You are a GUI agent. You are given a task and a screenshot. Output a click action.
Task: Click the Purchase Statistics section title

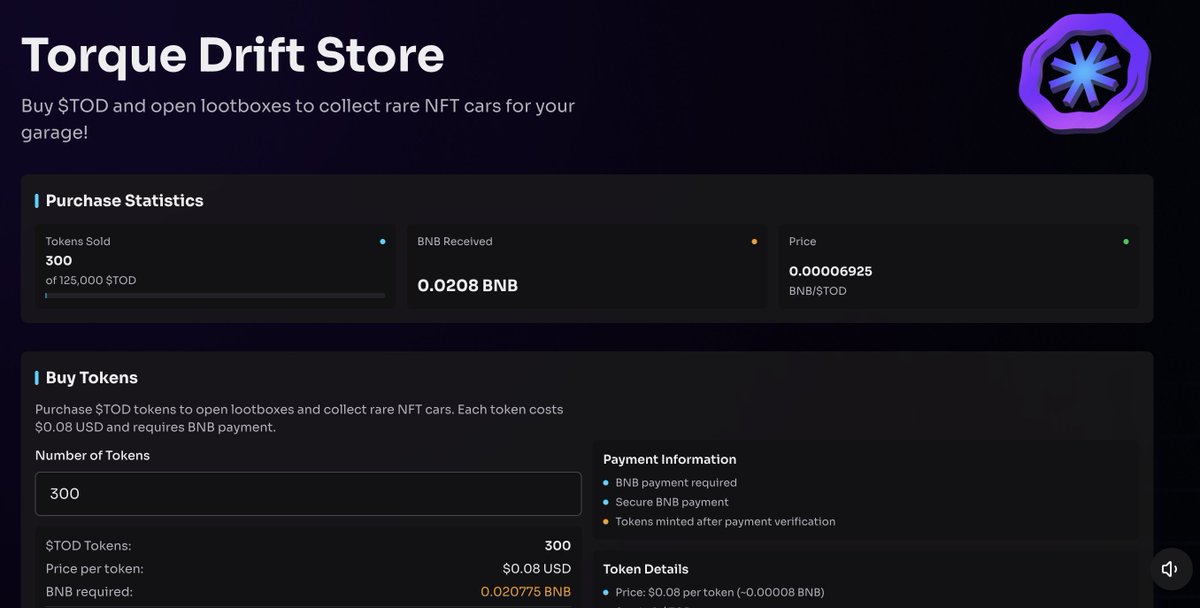tap(124, 201)
